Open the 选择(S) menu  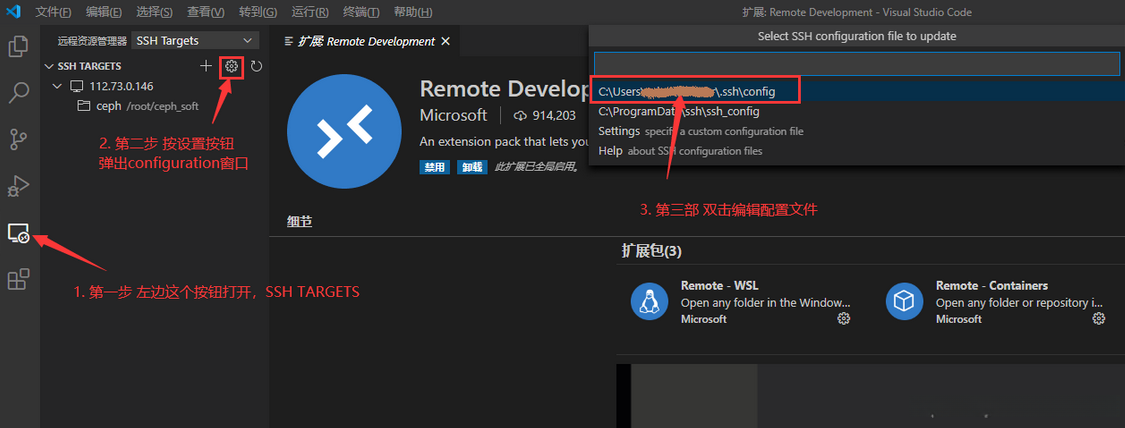[154, 13]
